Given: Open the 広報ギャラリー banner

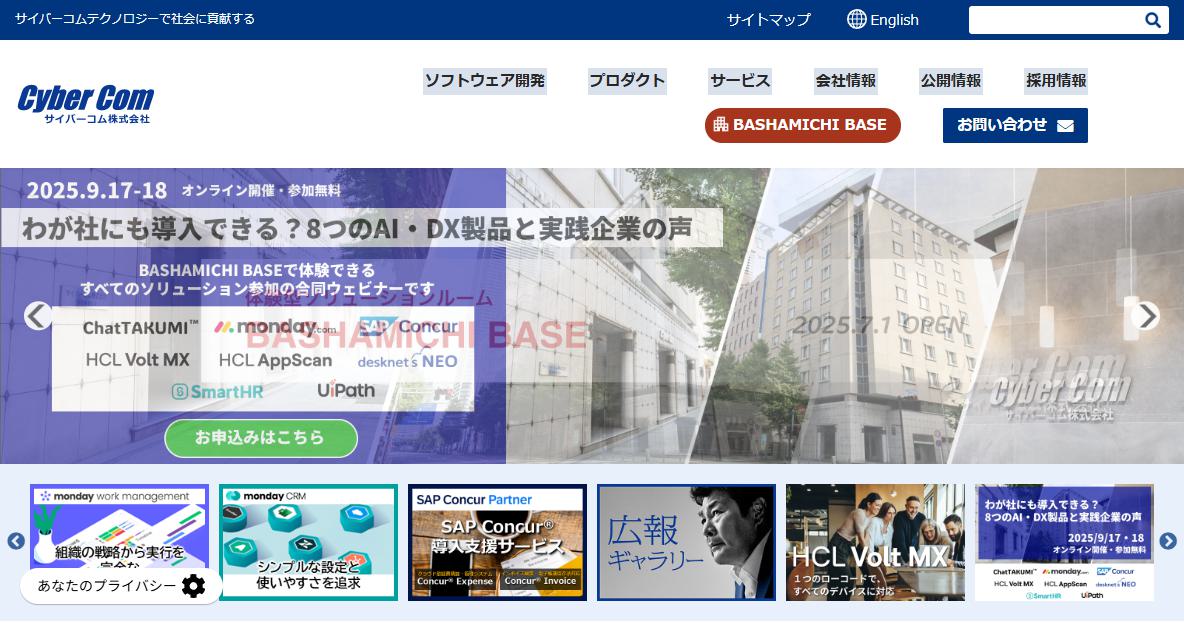Looking at the screenshot, I should [x=686, y=542].
